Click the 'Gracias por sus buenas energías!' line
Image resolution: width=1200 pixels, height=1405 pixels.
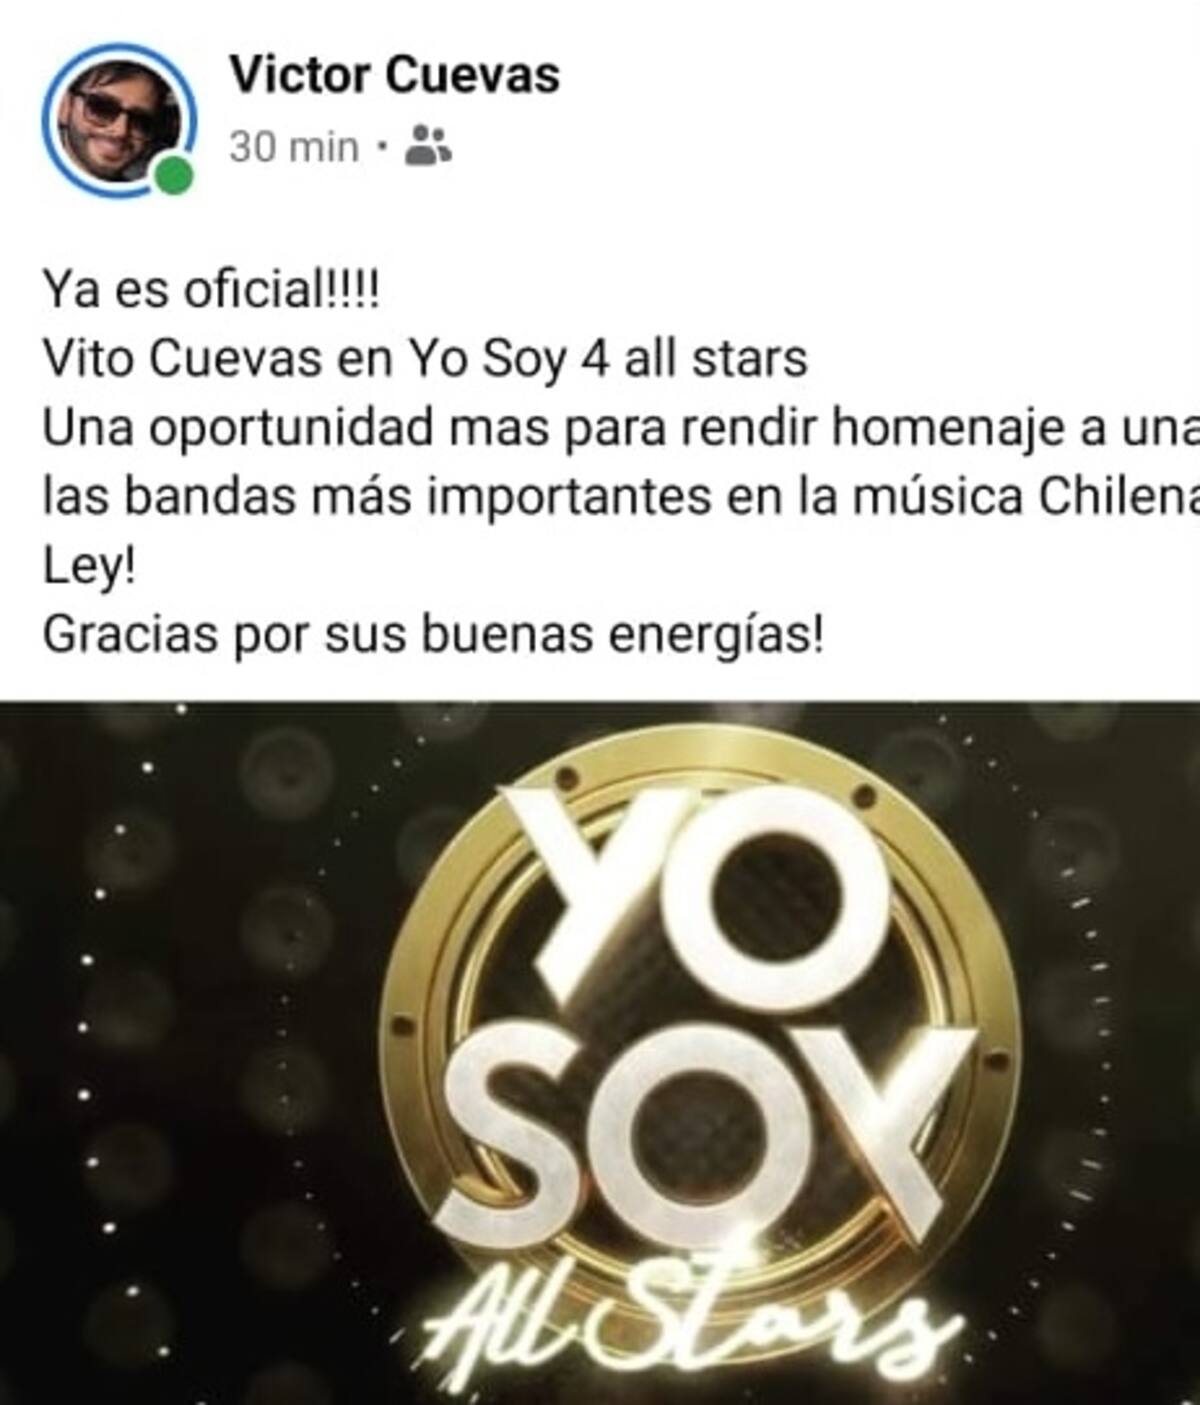pos(433,634)
